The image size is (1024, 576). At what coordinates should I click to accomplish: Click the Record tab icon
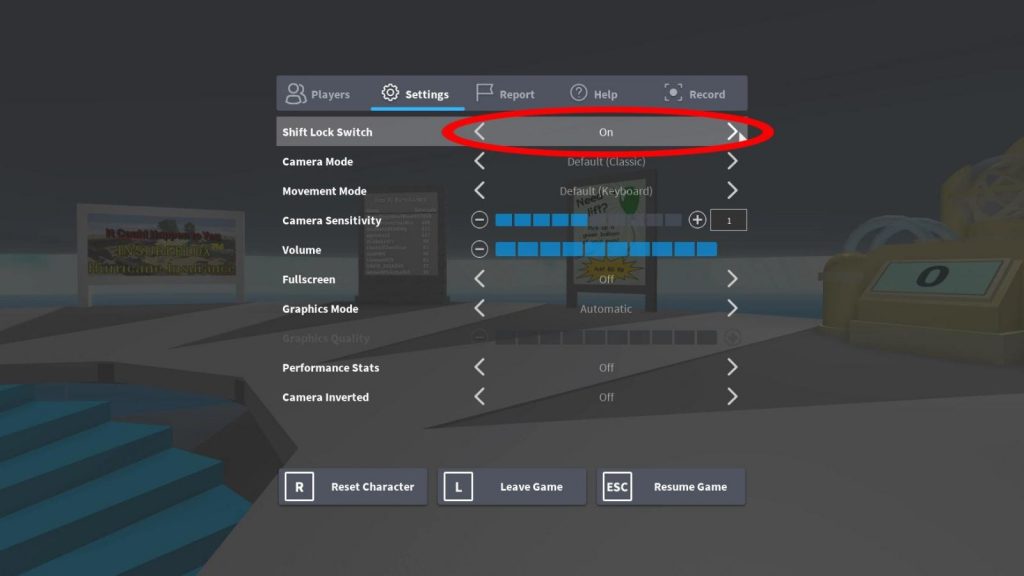click(673, 93)
